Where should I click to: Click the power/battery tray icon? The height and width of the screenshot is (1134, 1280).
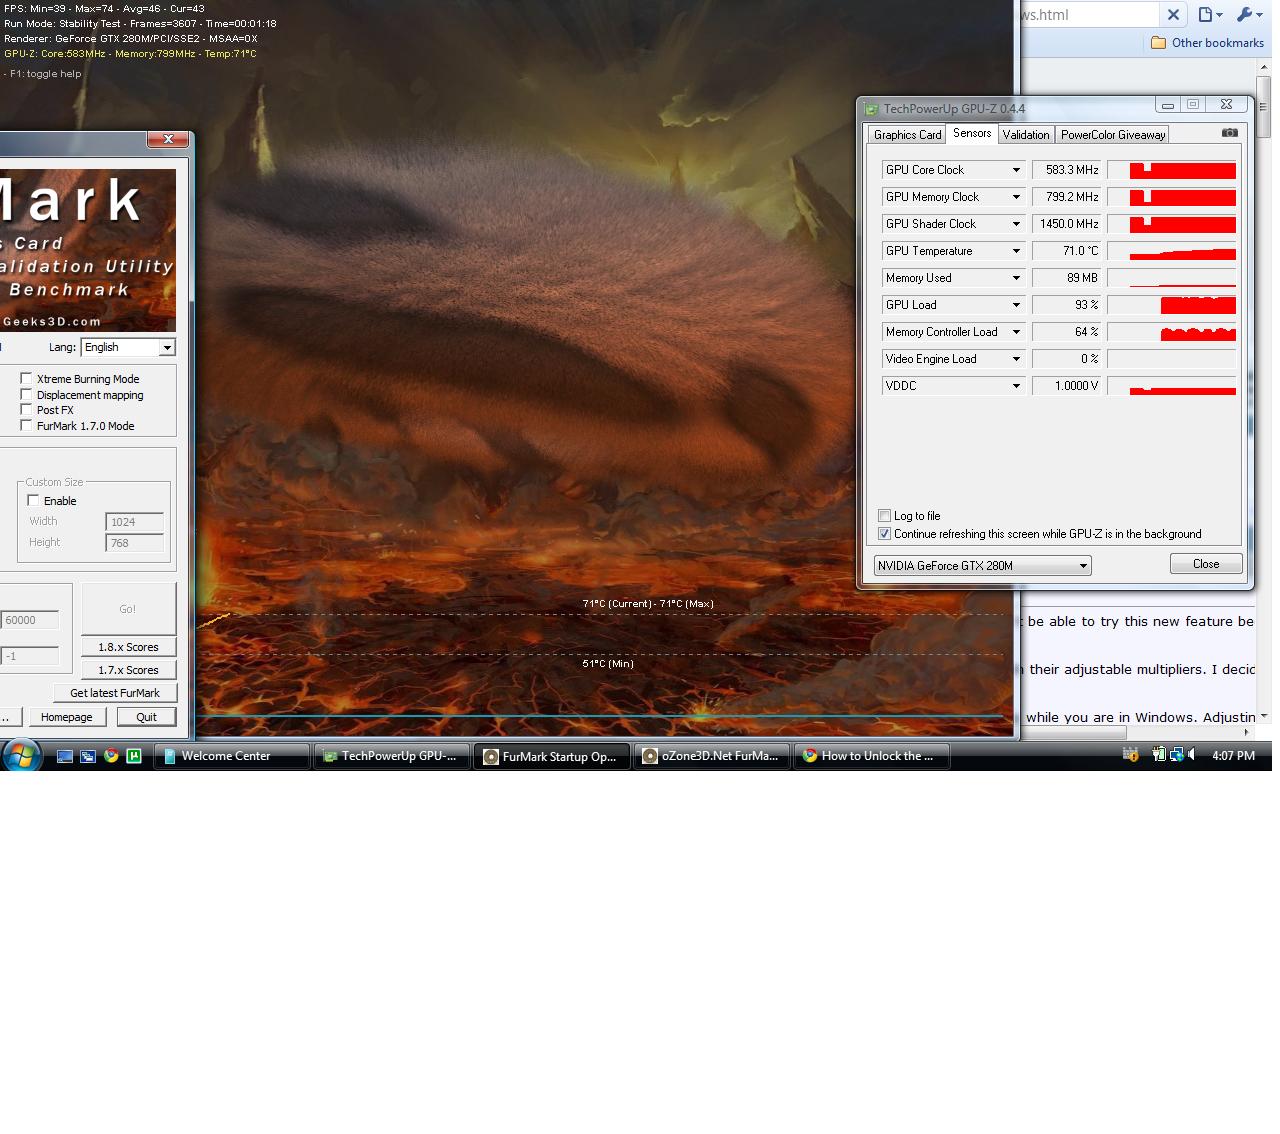(x=1160, y=755)
